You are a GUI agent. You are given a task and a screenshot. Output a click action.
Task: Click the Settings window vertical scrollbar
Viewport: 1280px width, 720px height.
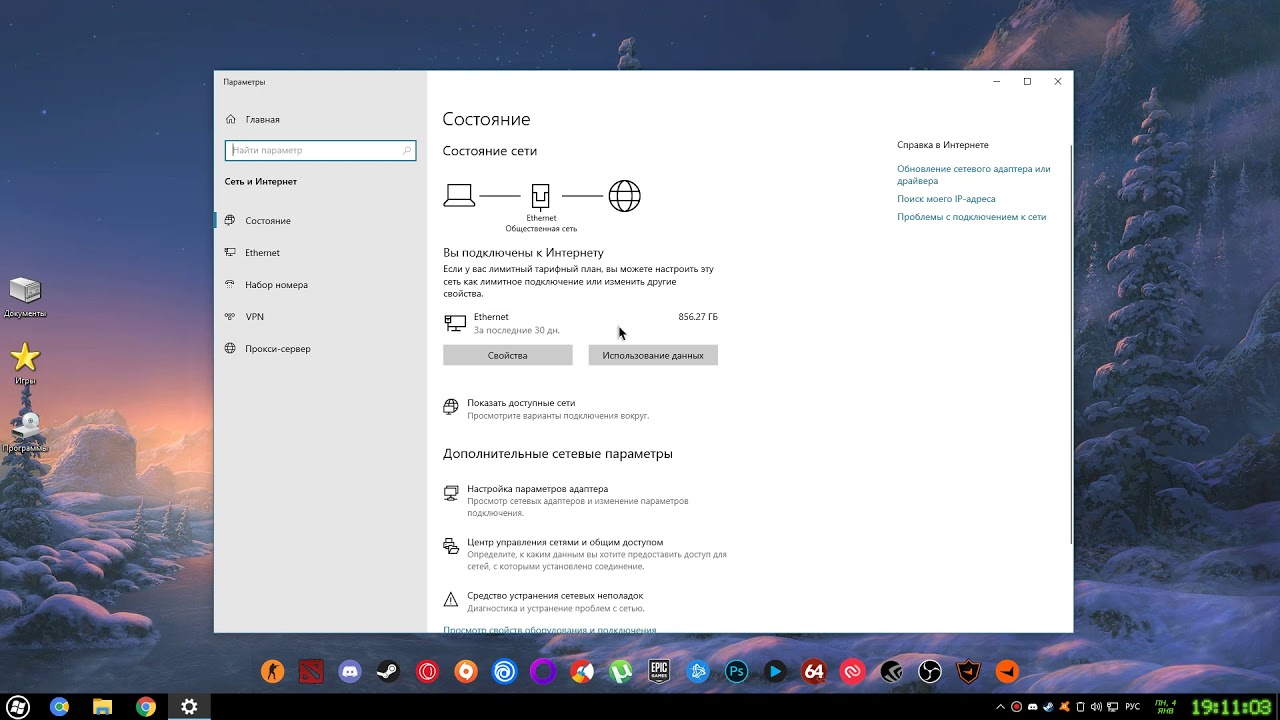1070,345
